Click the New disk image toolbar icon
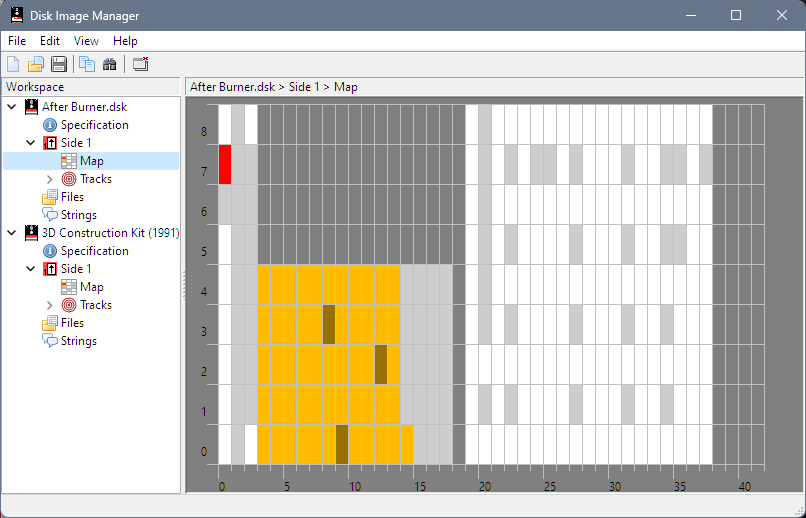This screenshot has width=806, height=518. pyautogui.click(x=13, y=64)
